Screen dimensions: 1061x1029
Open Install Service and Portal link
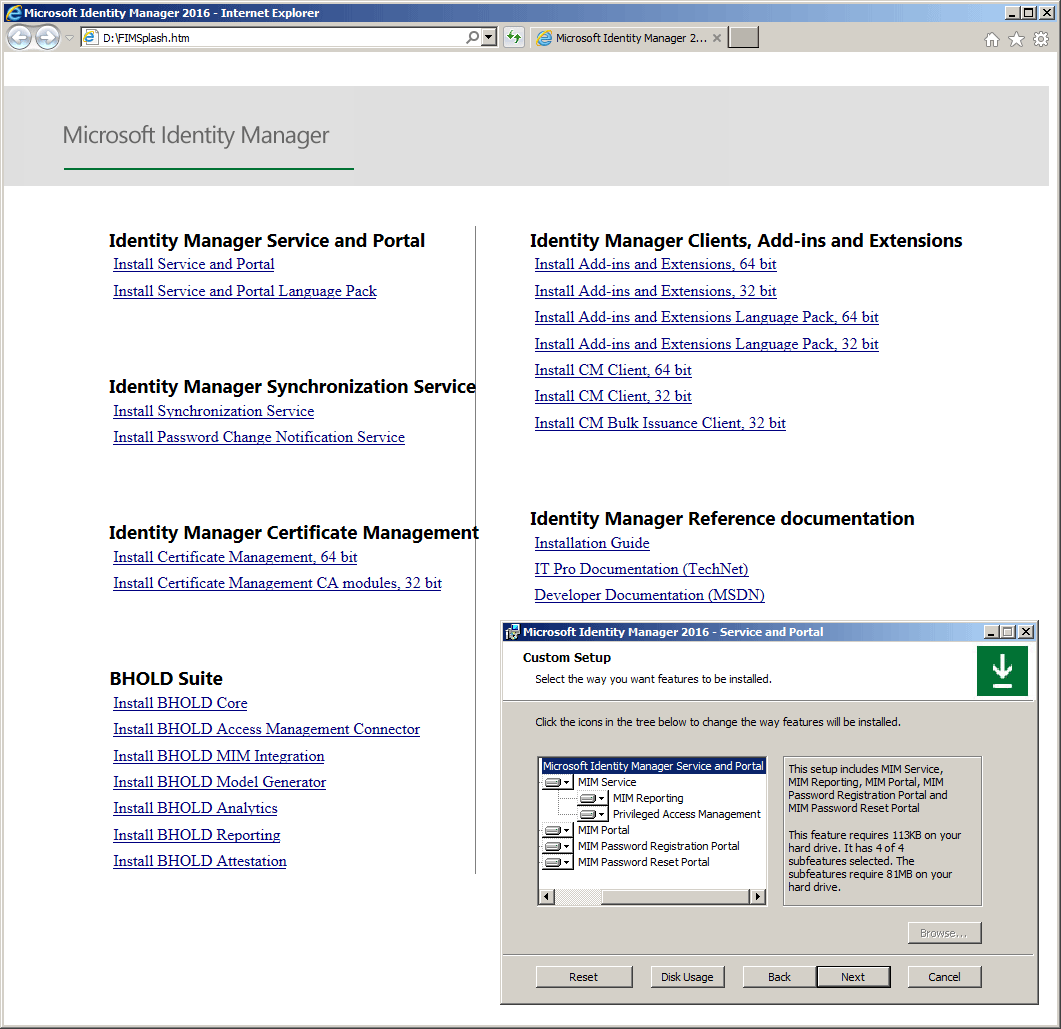coord(194,265)
